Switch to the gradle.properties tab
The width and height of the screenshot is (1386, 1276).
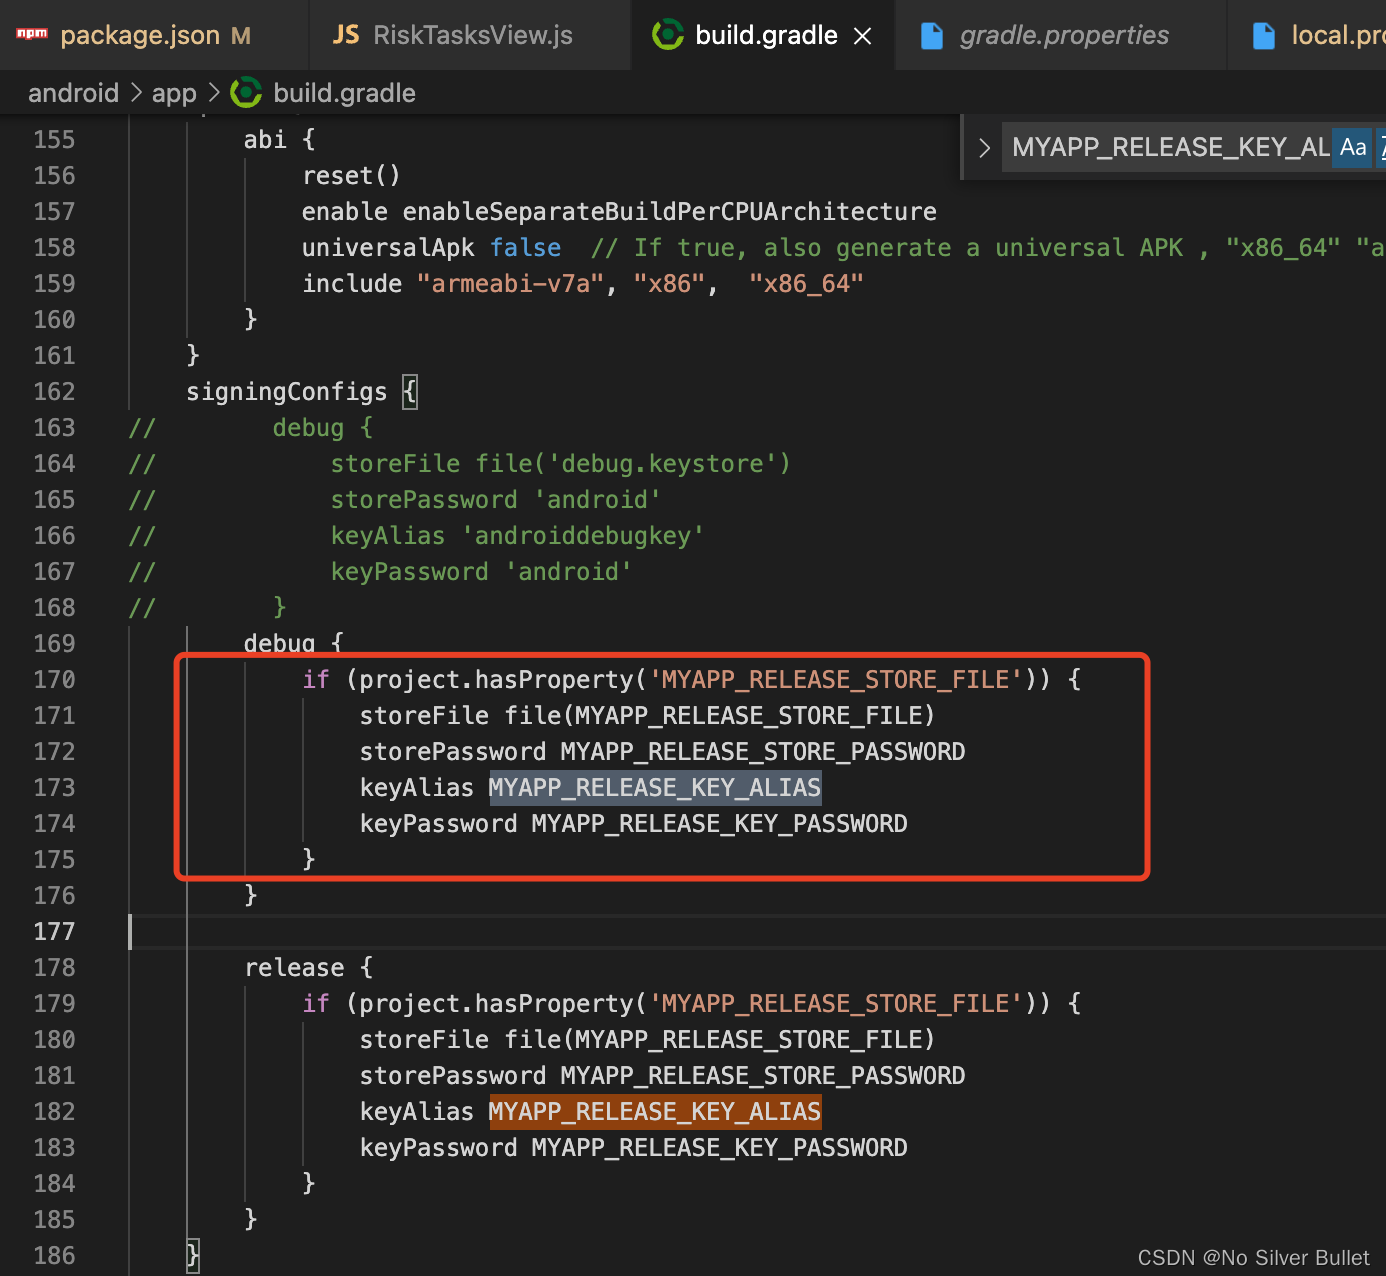point(1062,34)
